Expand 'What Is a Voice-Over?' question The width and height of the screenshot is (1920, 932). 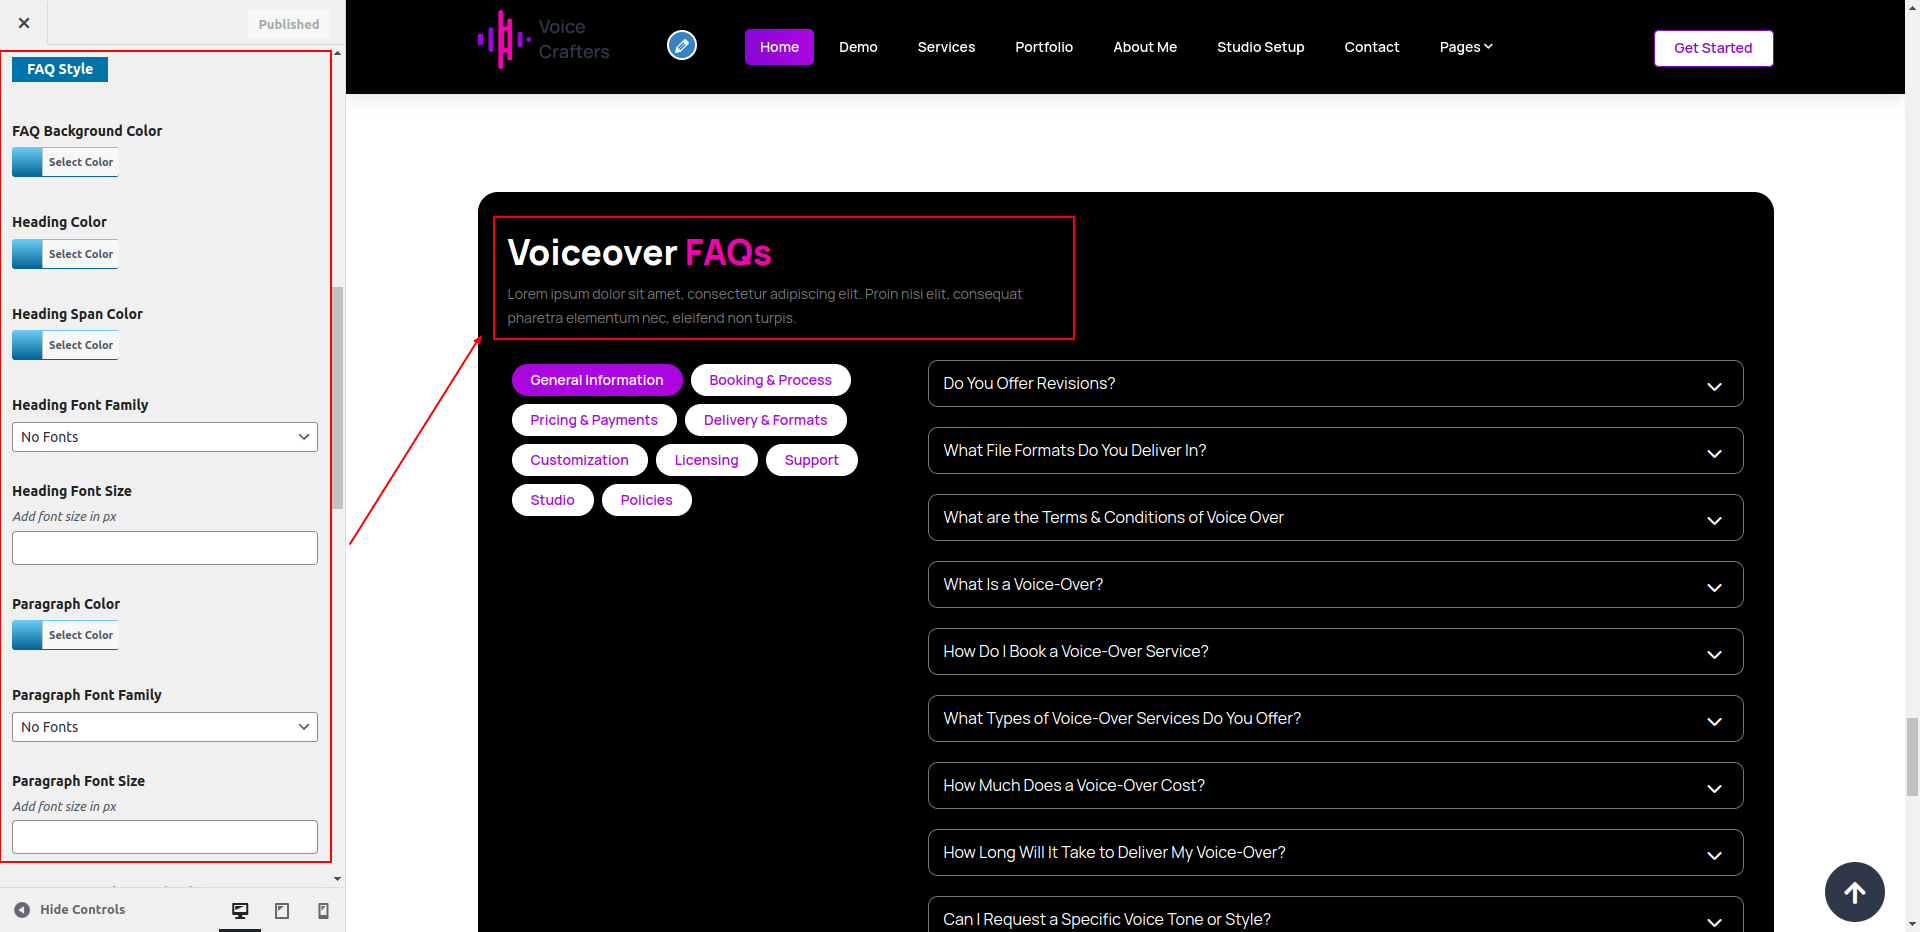pyautogui.click(x=1335, y=585)
